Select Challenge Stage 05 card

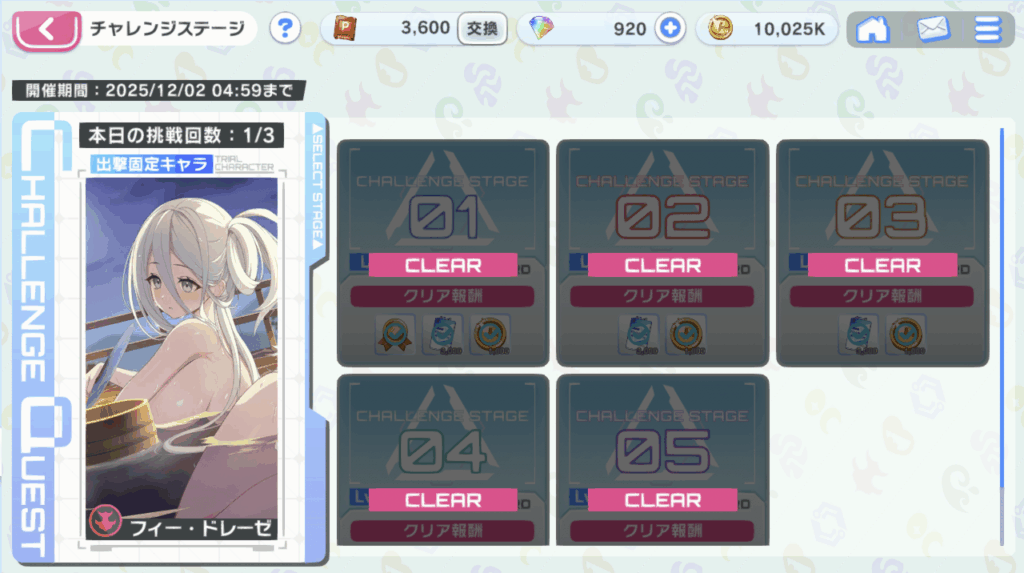pos(662,460)
